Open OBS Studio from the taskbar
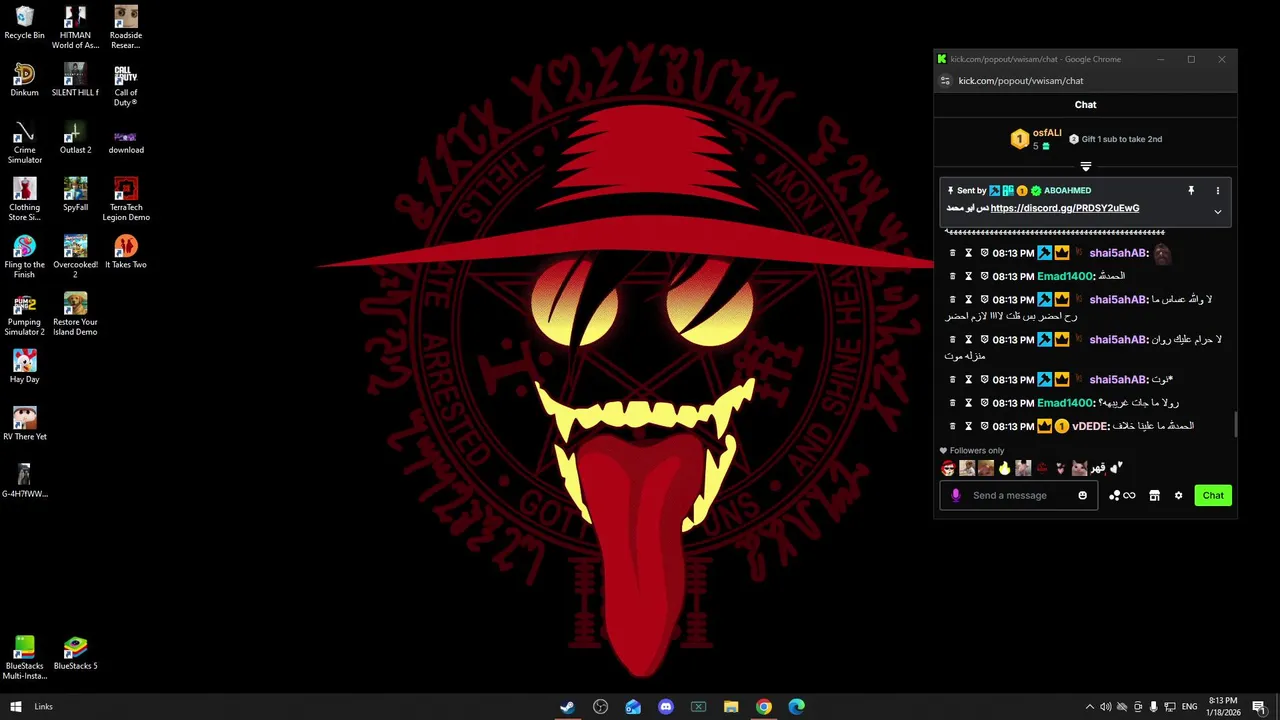The height and width of the screenshot is (720, 1280). [x=600, y=707]
